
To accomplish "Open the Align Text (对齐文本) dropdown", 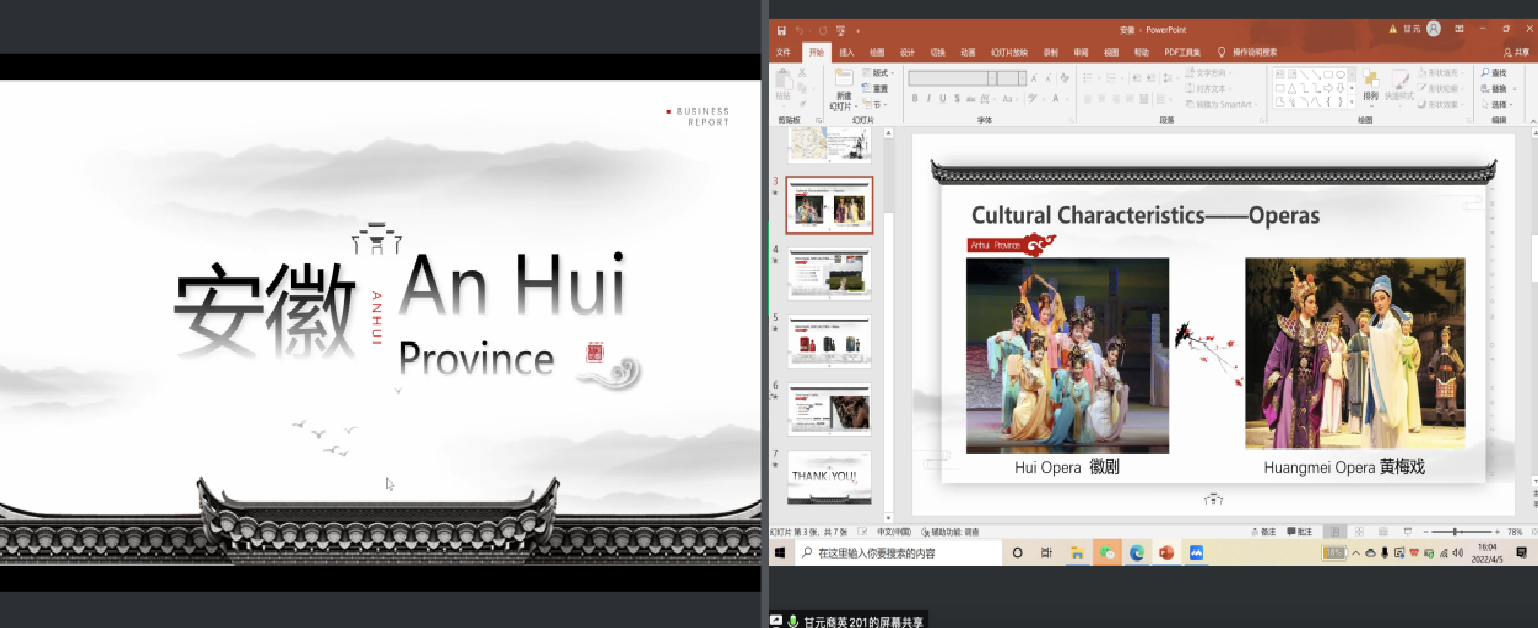I will click(1208, 88).
